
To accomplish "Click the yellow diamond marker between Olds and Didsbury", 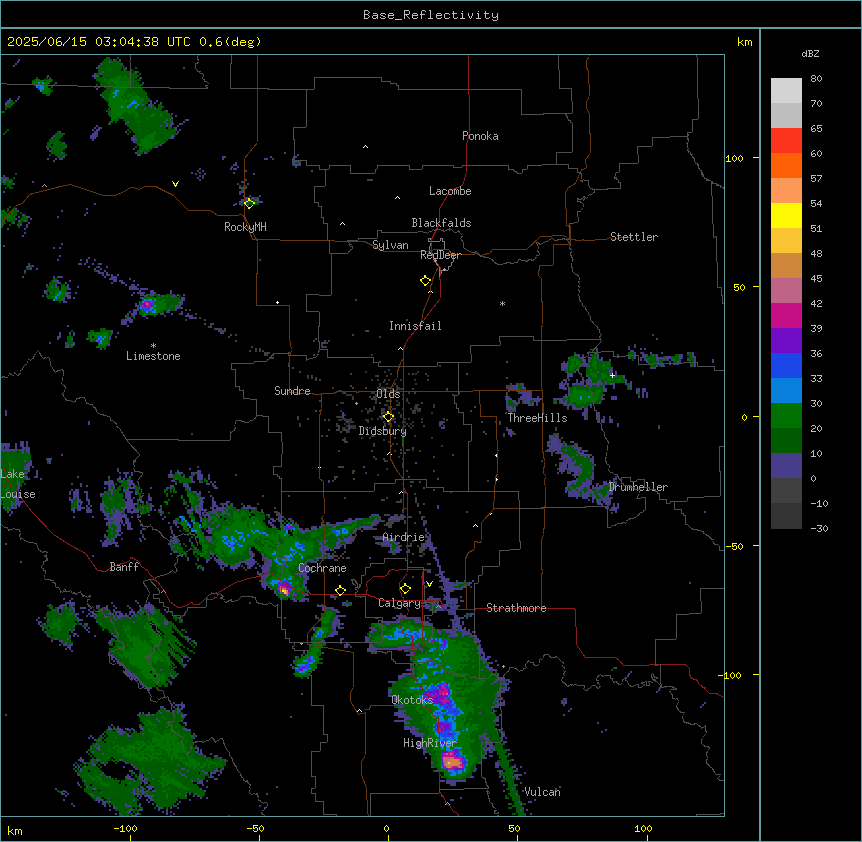I will point(388,417).
